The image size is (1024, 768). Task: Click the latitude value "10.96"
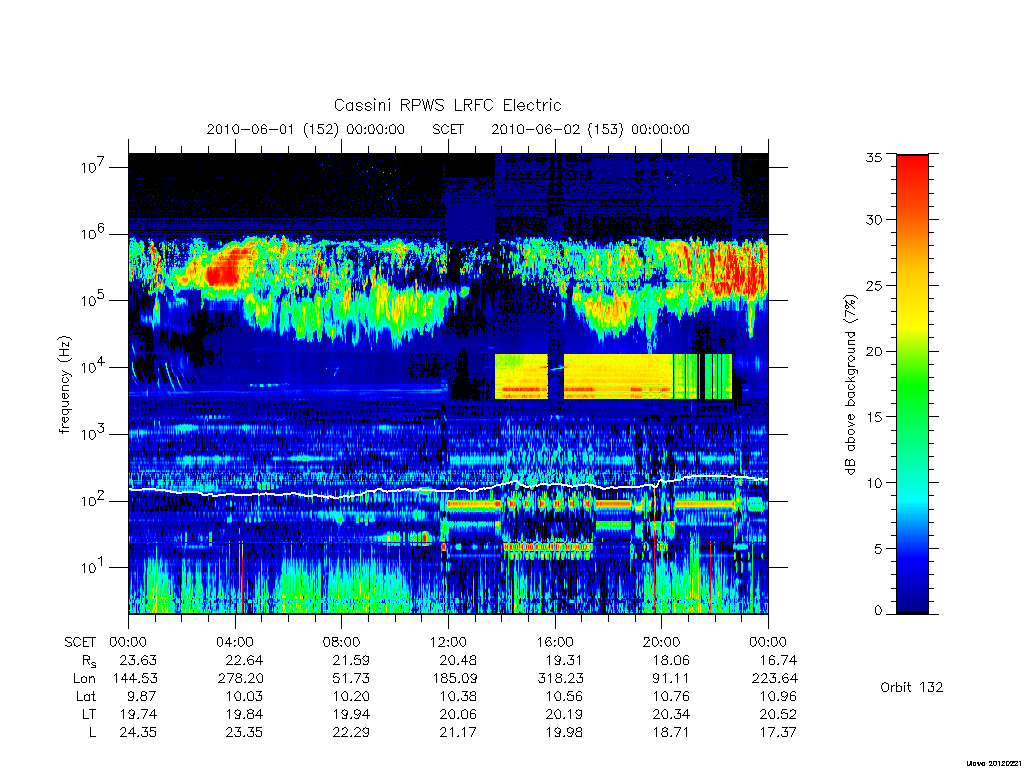coord(778,696)
